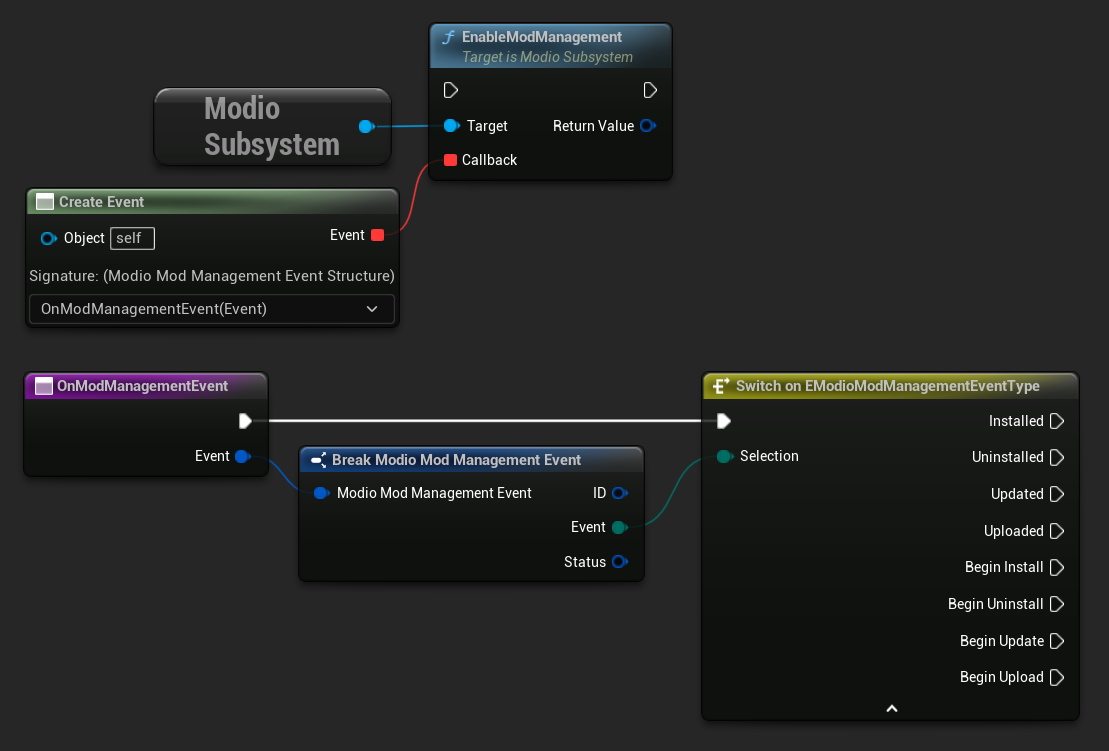
Task: Click the Modio Mod Management Event input pin
Action: click(x=321, y=493)
